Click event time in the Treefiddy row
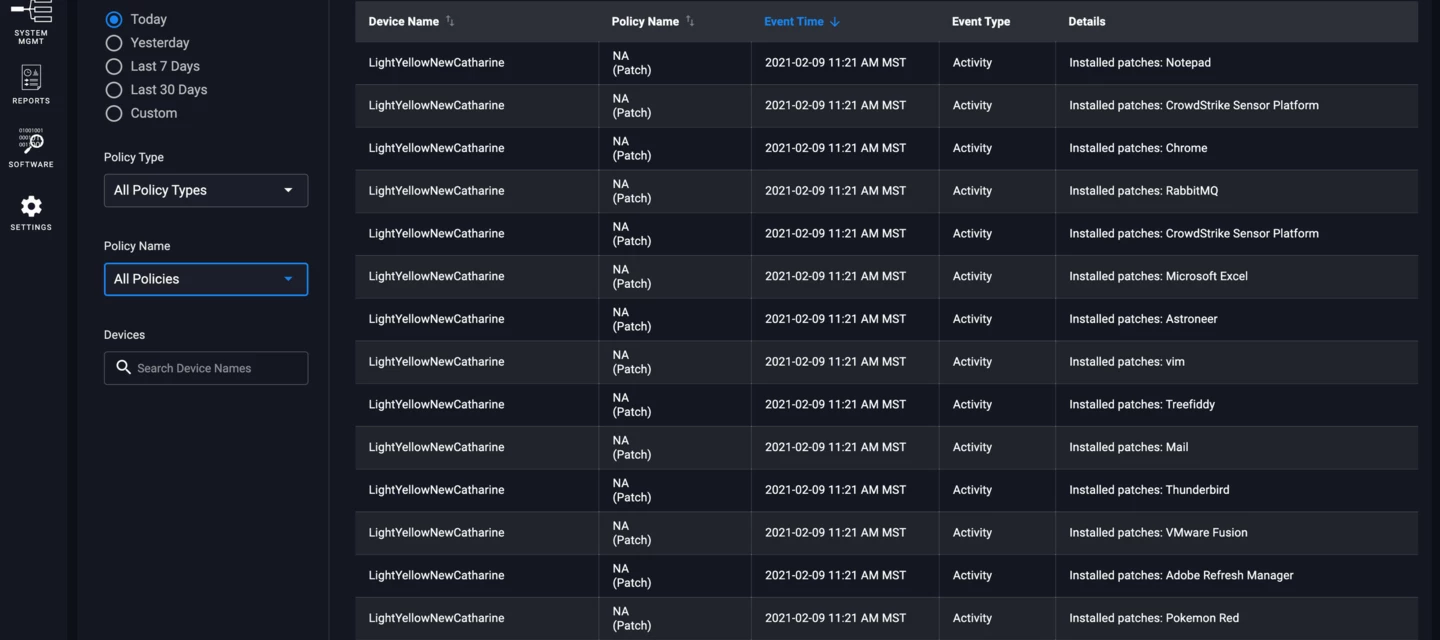This screenshot has width=1440, height=640. 835,404
